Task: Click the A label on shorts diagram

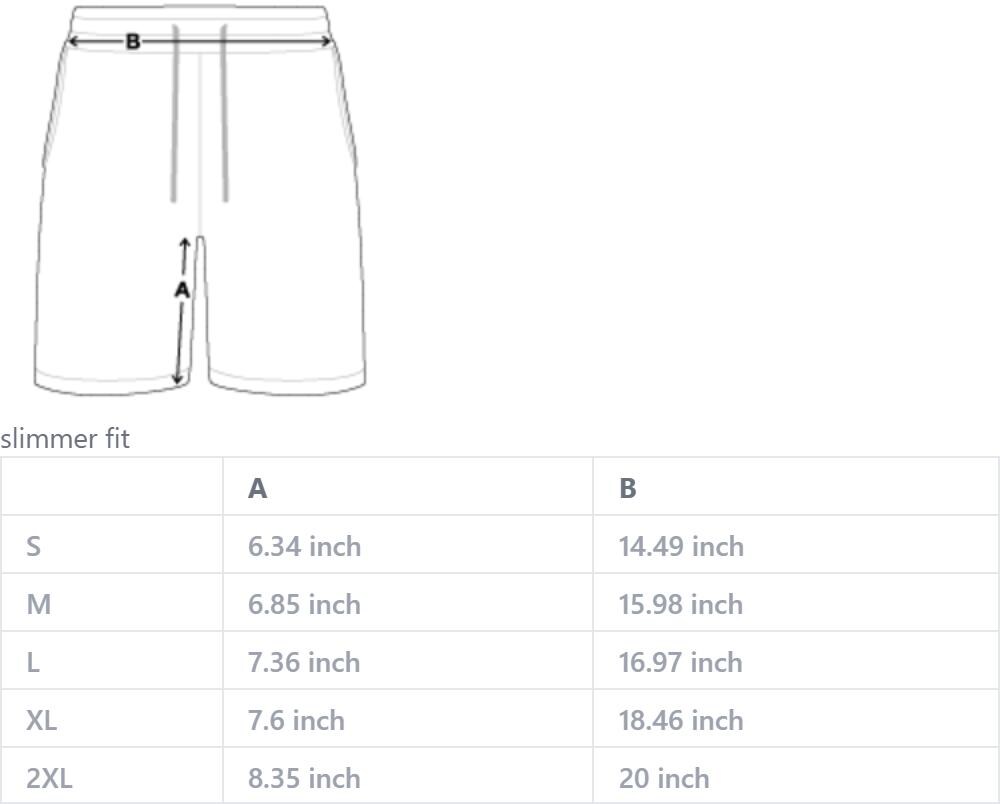Action: [x=182, y=290]
